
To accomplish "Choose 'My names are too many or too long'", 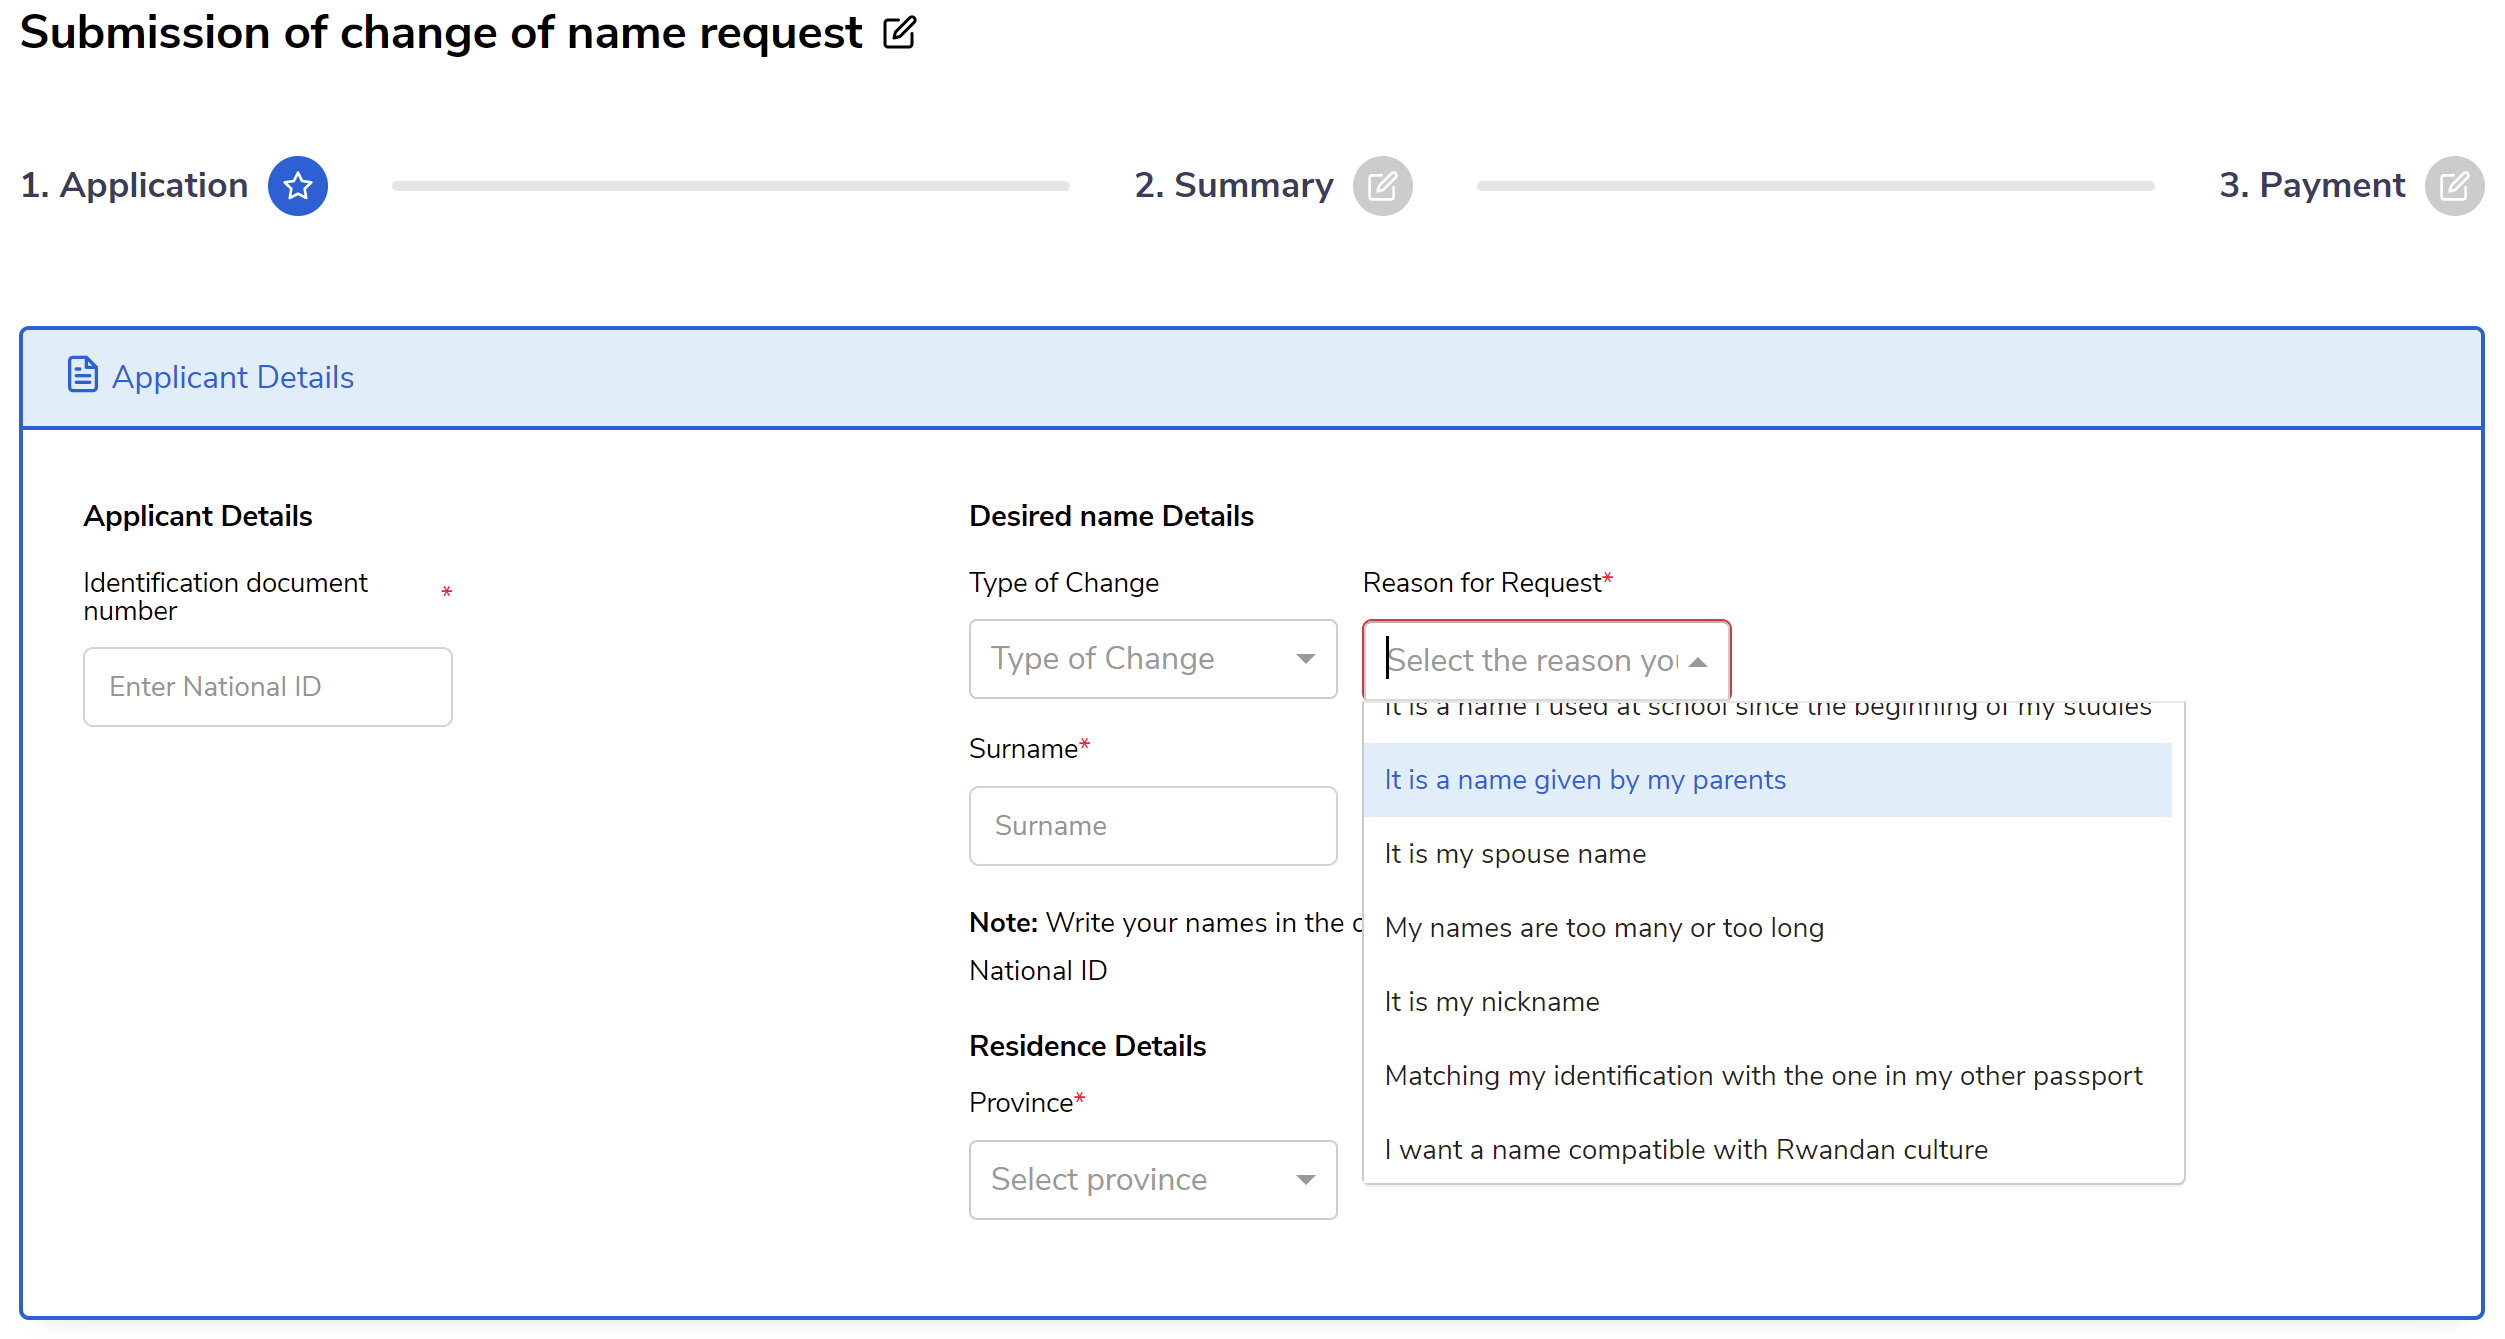I will pyautogui.click(x=1603, y=927).
